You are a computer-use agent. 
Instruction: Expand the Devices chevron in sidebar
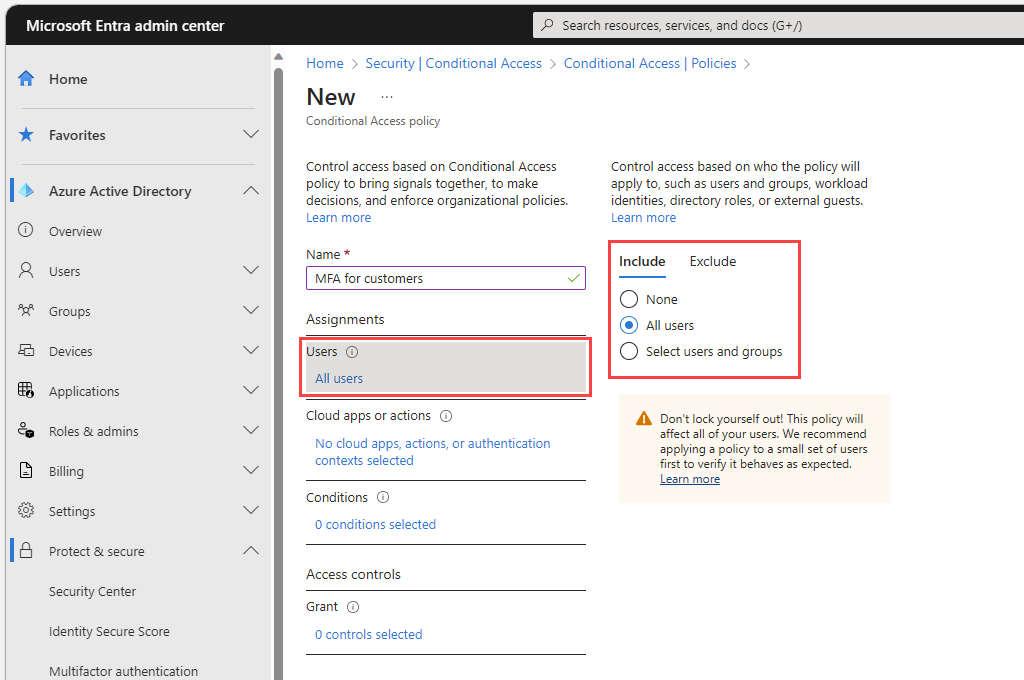coord(251,350)
